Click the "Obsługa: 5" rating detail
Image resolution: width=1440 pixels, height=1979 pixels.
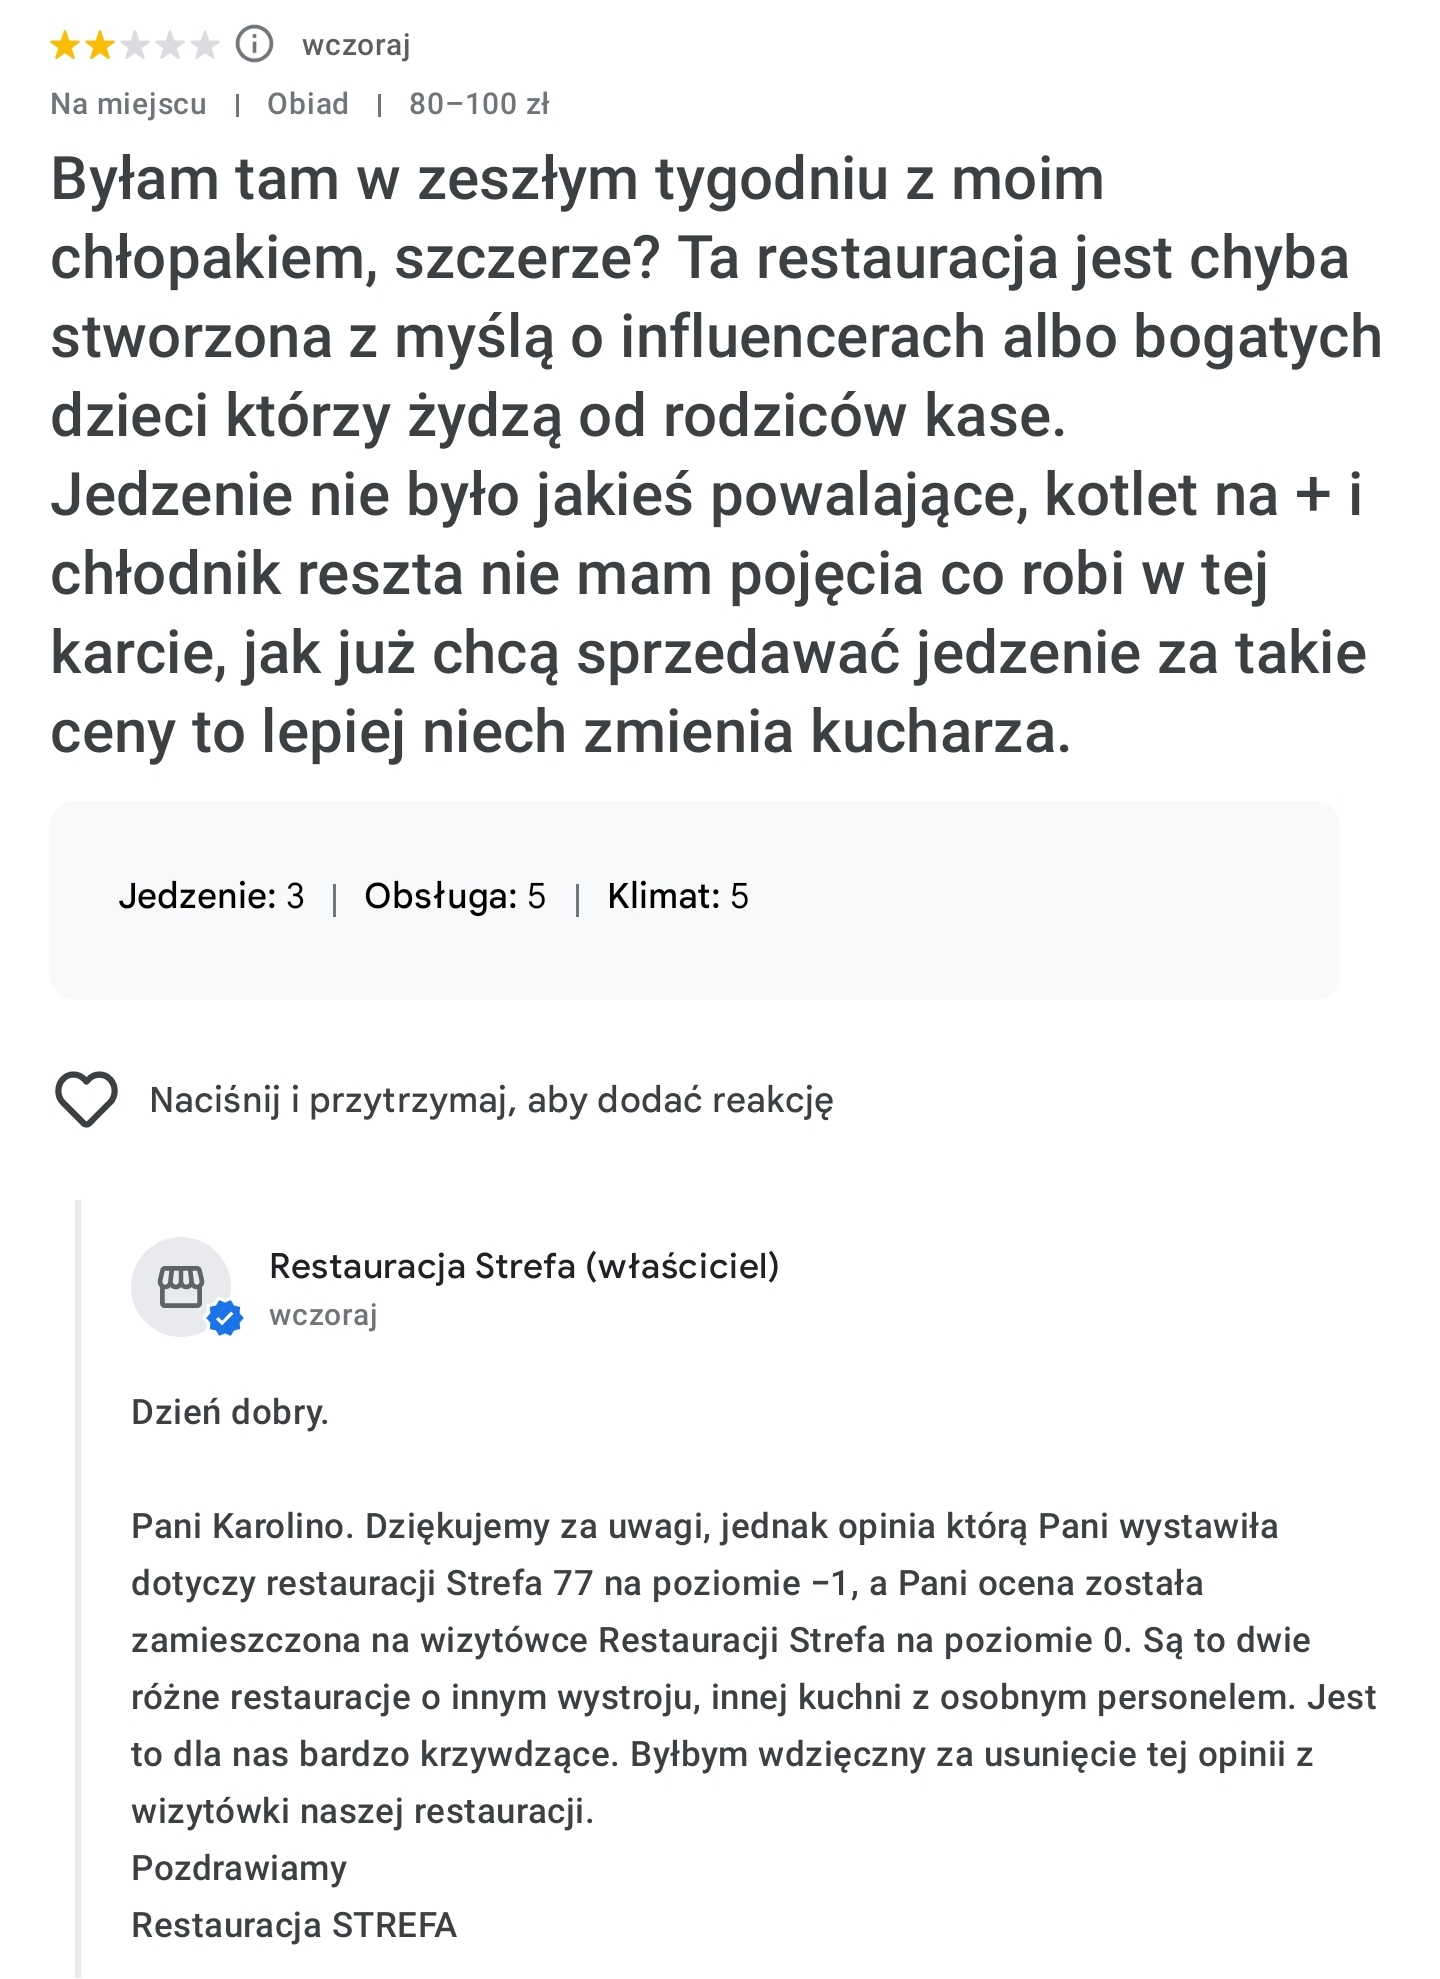click(455, 896)
